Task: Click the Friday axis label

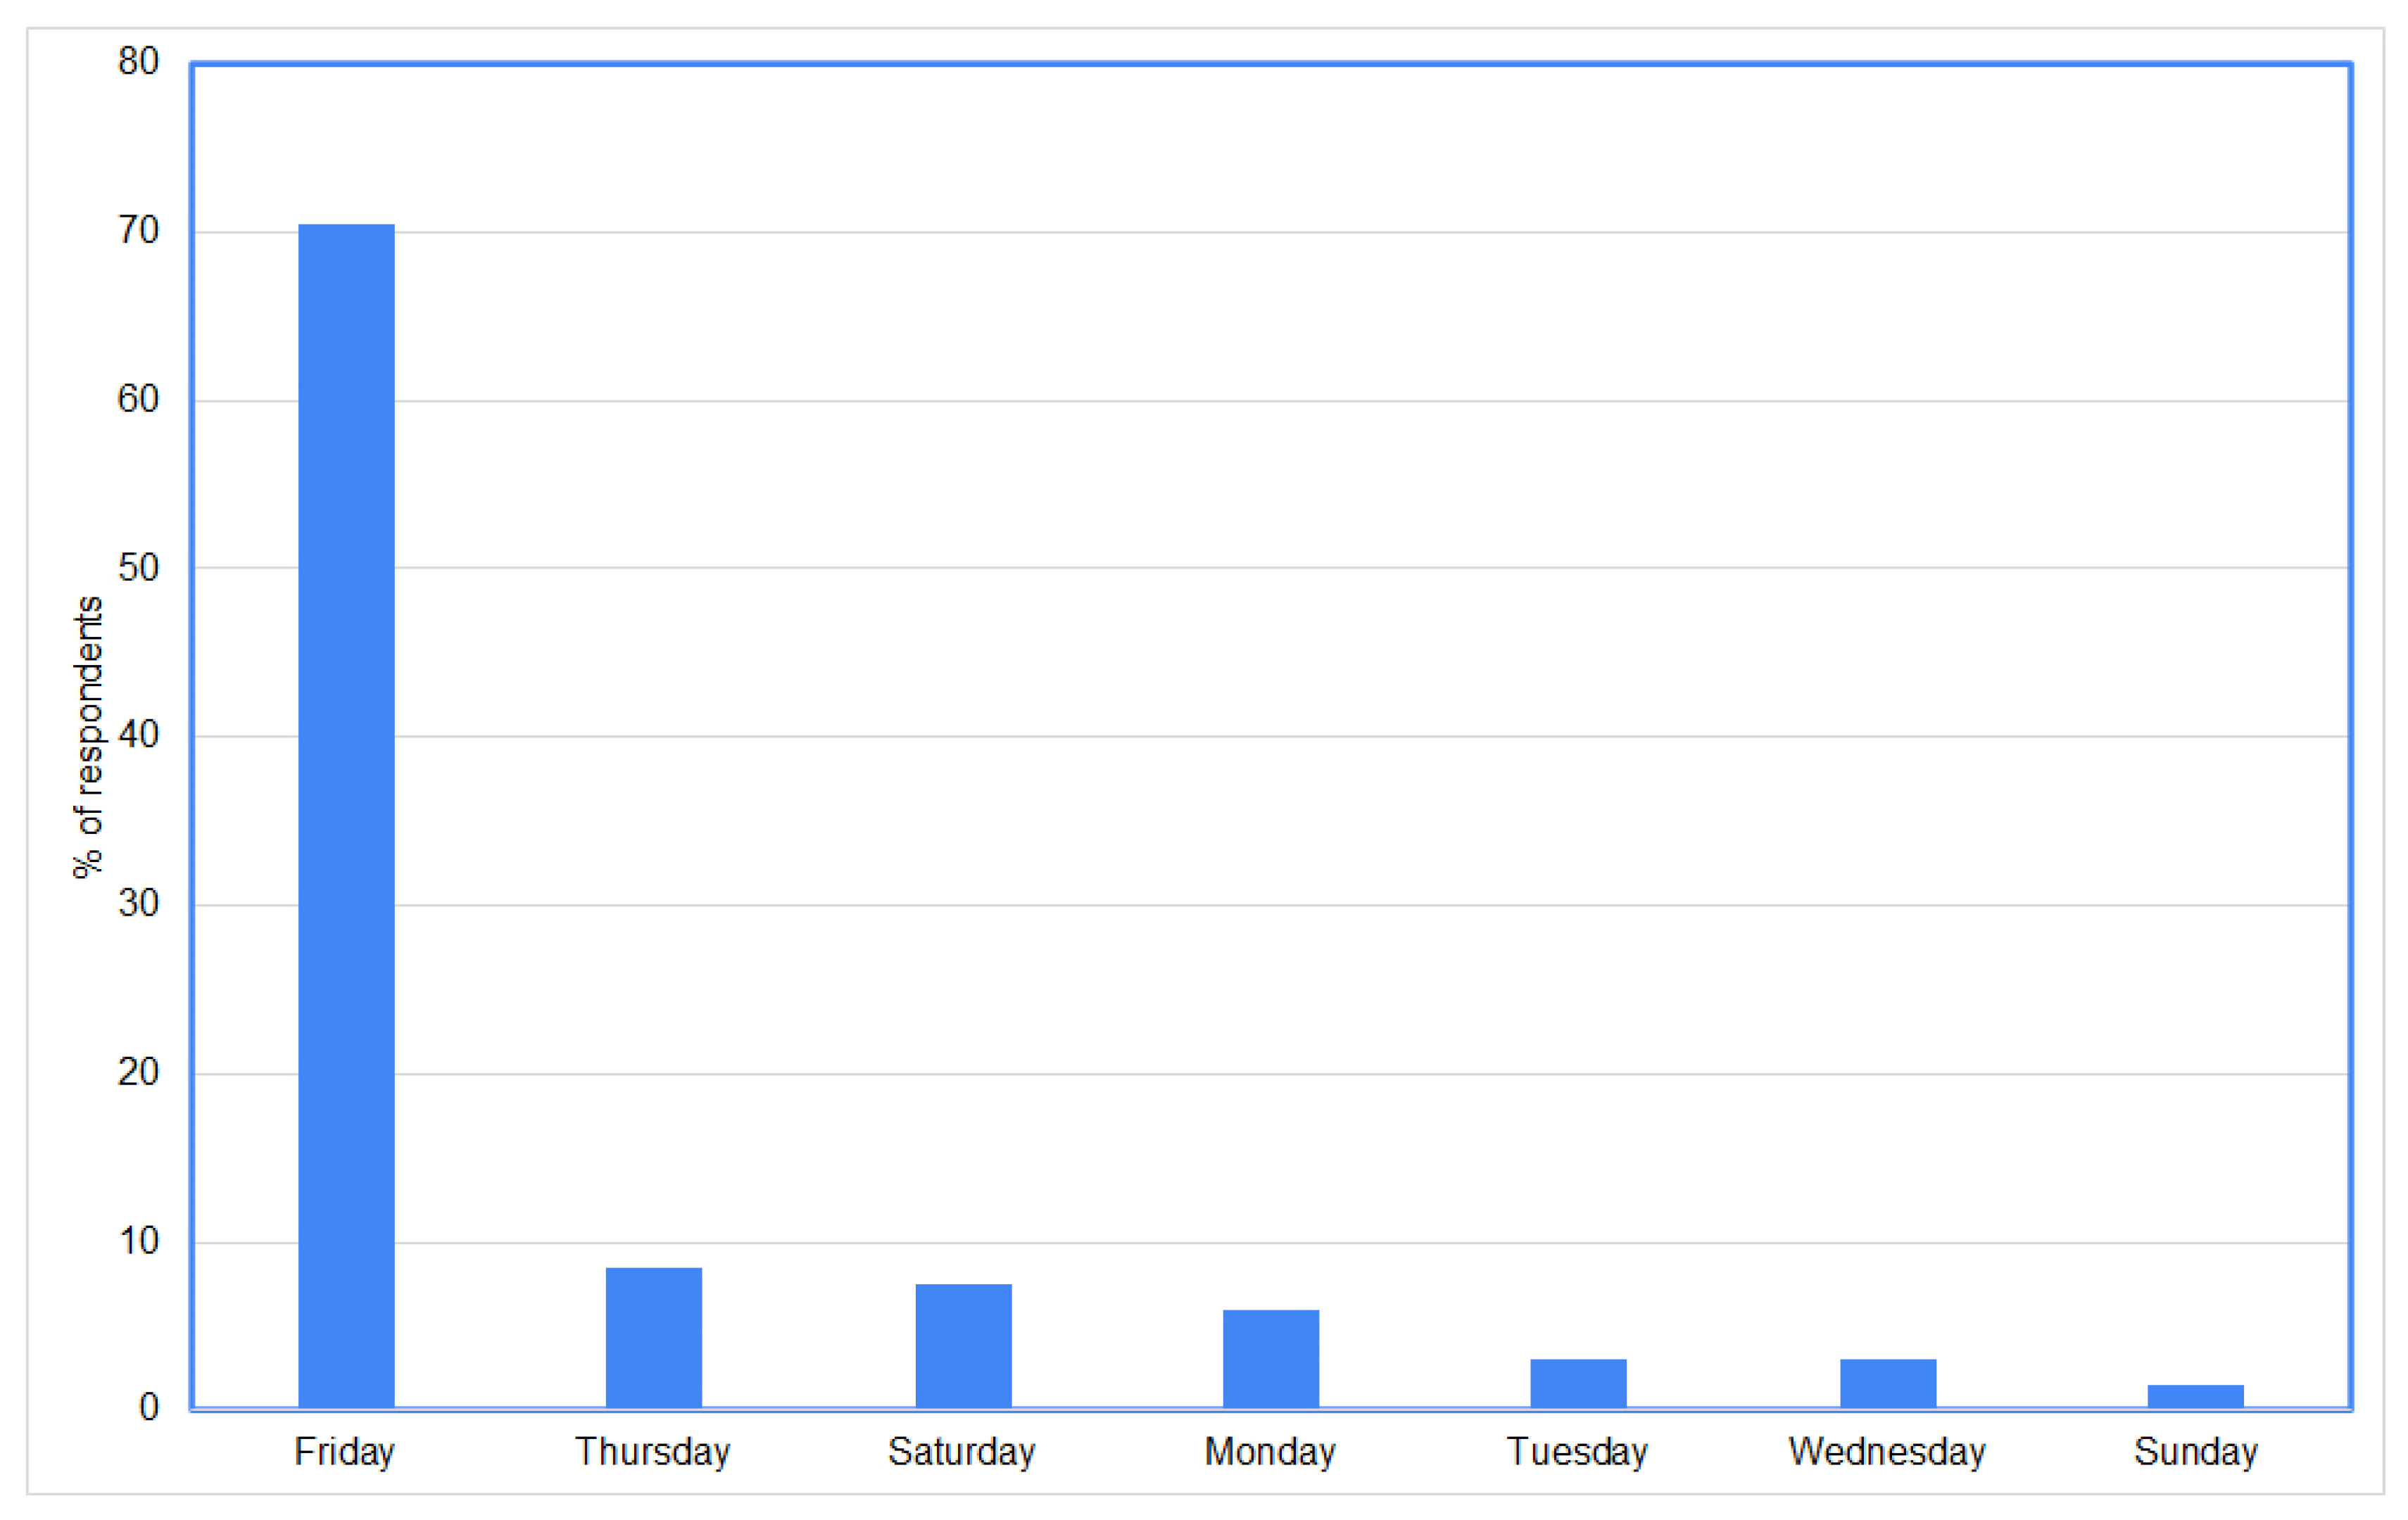Action: click(x=345, y=1452)
